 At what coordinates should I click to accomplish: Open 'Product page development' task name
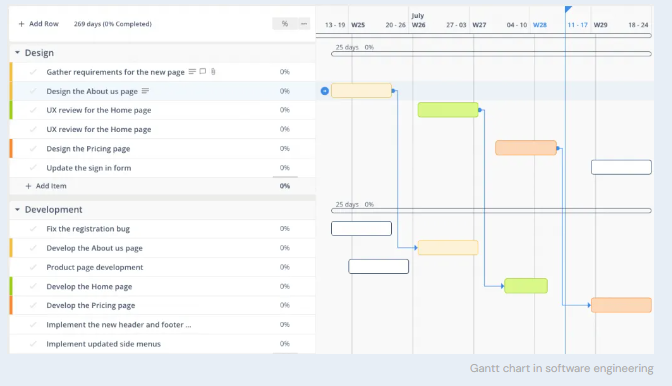tap(95, 267)
